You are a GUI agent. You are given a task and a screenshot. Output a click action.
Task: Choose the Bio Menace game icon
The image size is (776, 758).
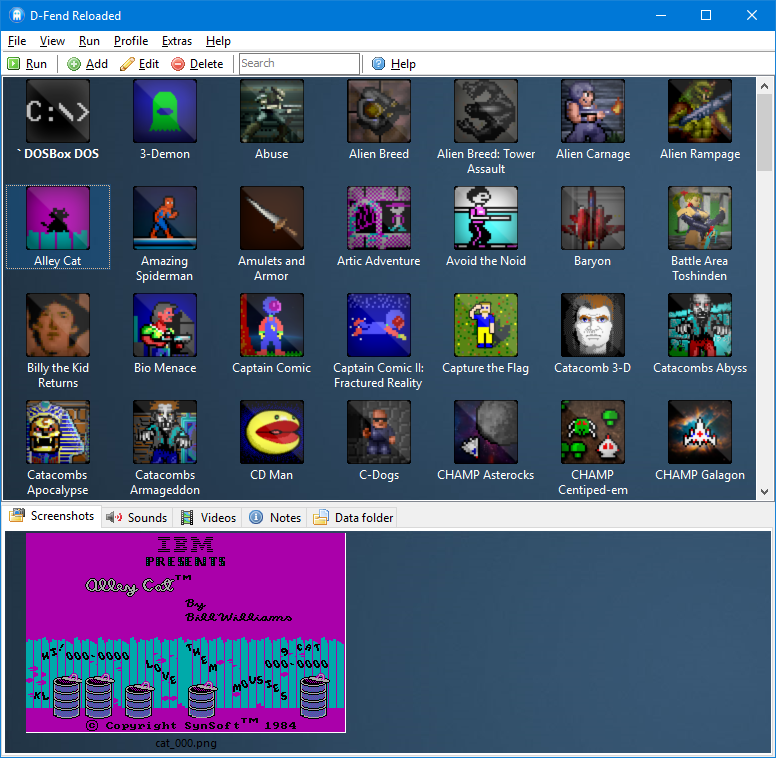(165, 325)
